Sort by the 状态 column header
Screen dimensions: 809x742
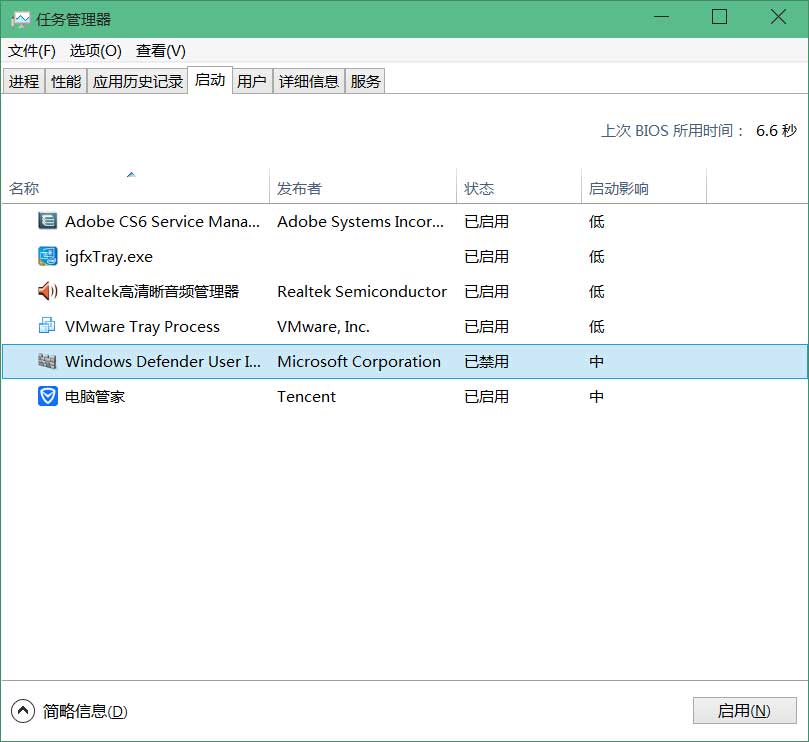(x=519, y=188)
